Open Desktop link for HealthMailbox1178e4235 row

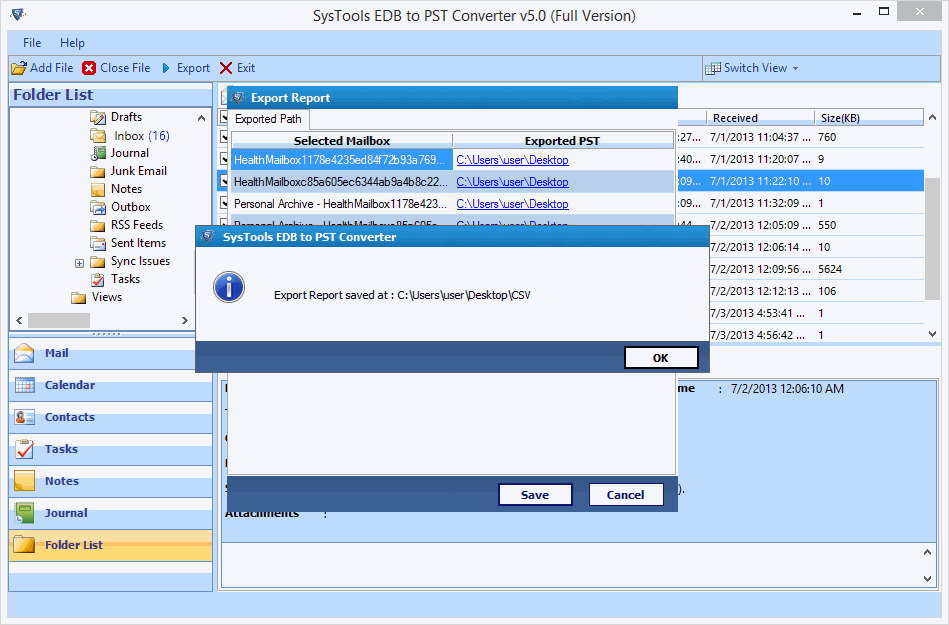click(x=513, y=160)
